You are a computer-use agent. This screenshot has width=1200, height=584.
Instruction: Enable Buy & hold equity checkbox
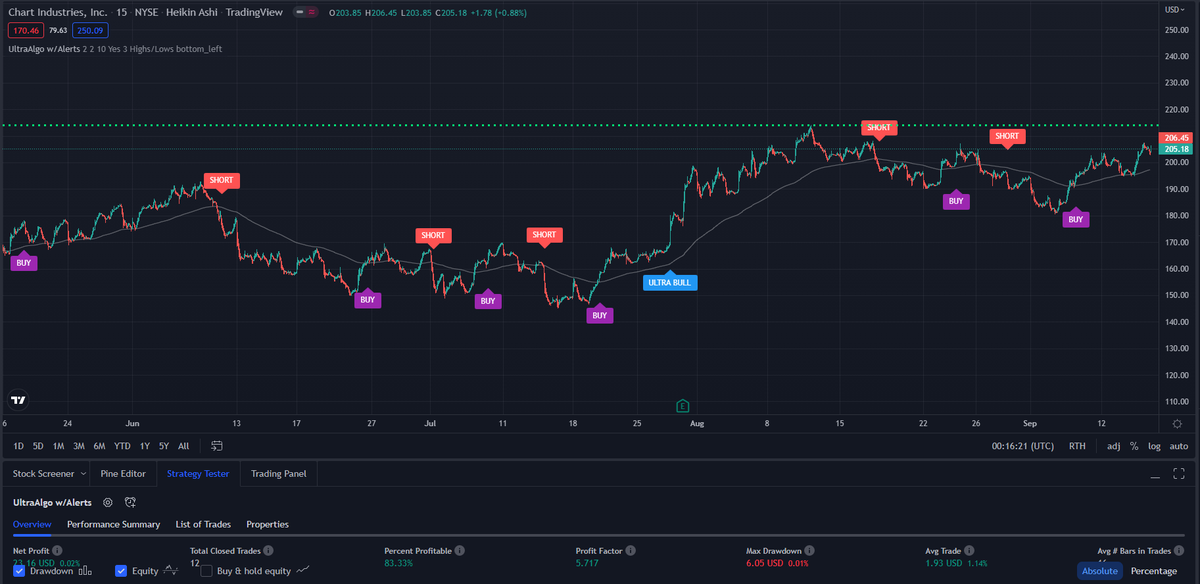(207, 571)
